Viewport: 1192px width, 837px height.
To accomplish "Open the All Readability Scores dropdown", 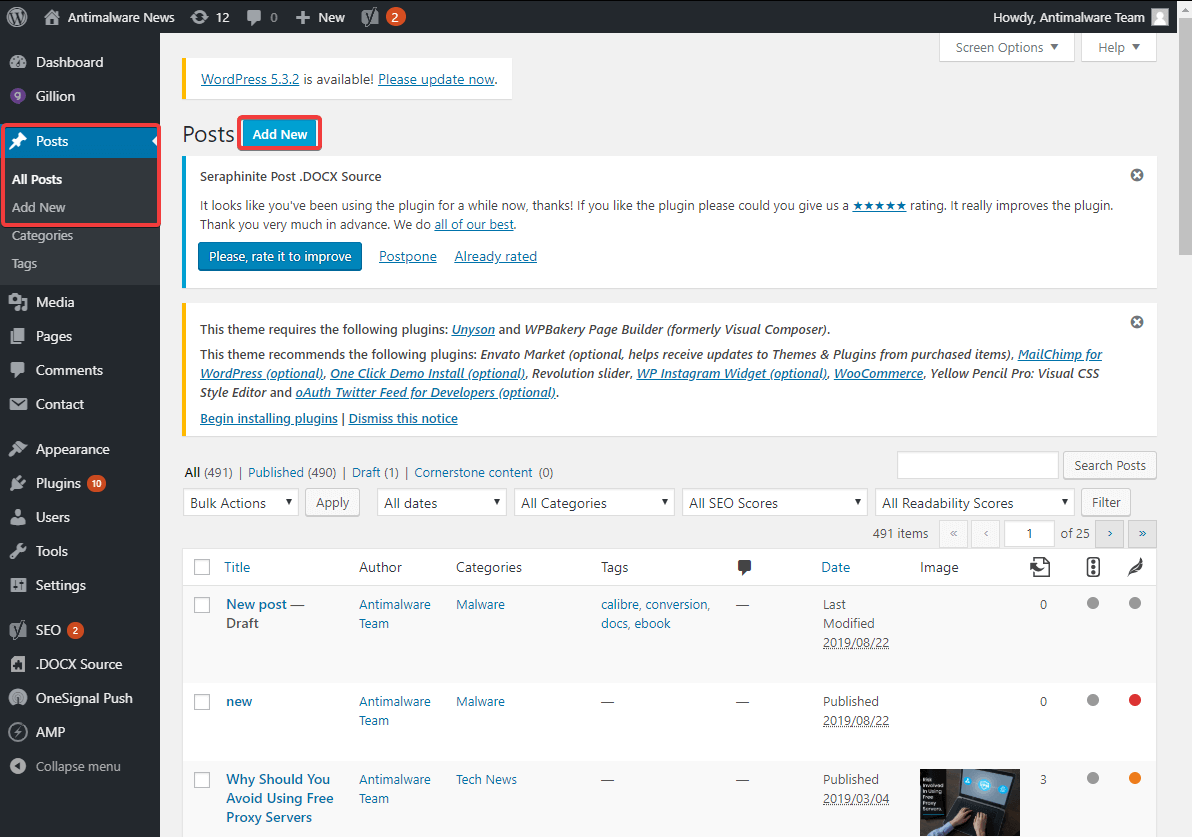I will click(x=973, y=502).
